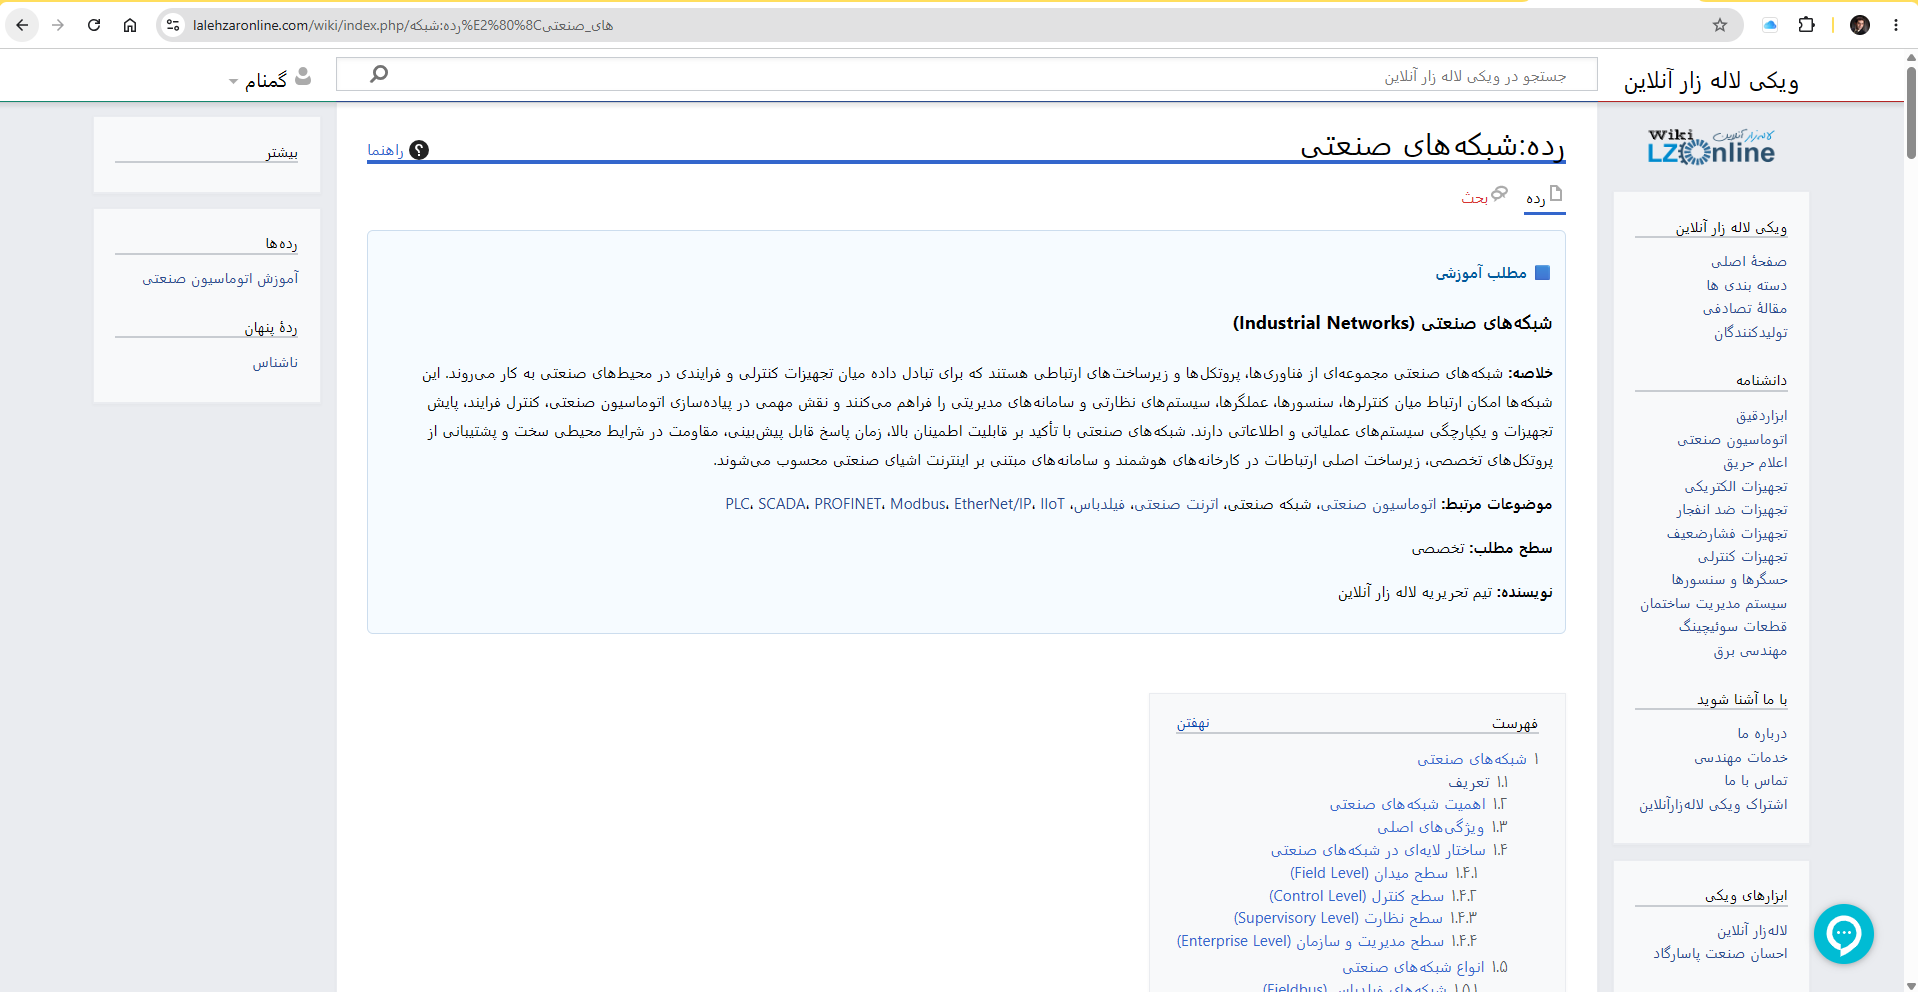The width and height of the screenshot is (1918, 992).
Task: Click the PROFINET related topic link
Action: 848,504
